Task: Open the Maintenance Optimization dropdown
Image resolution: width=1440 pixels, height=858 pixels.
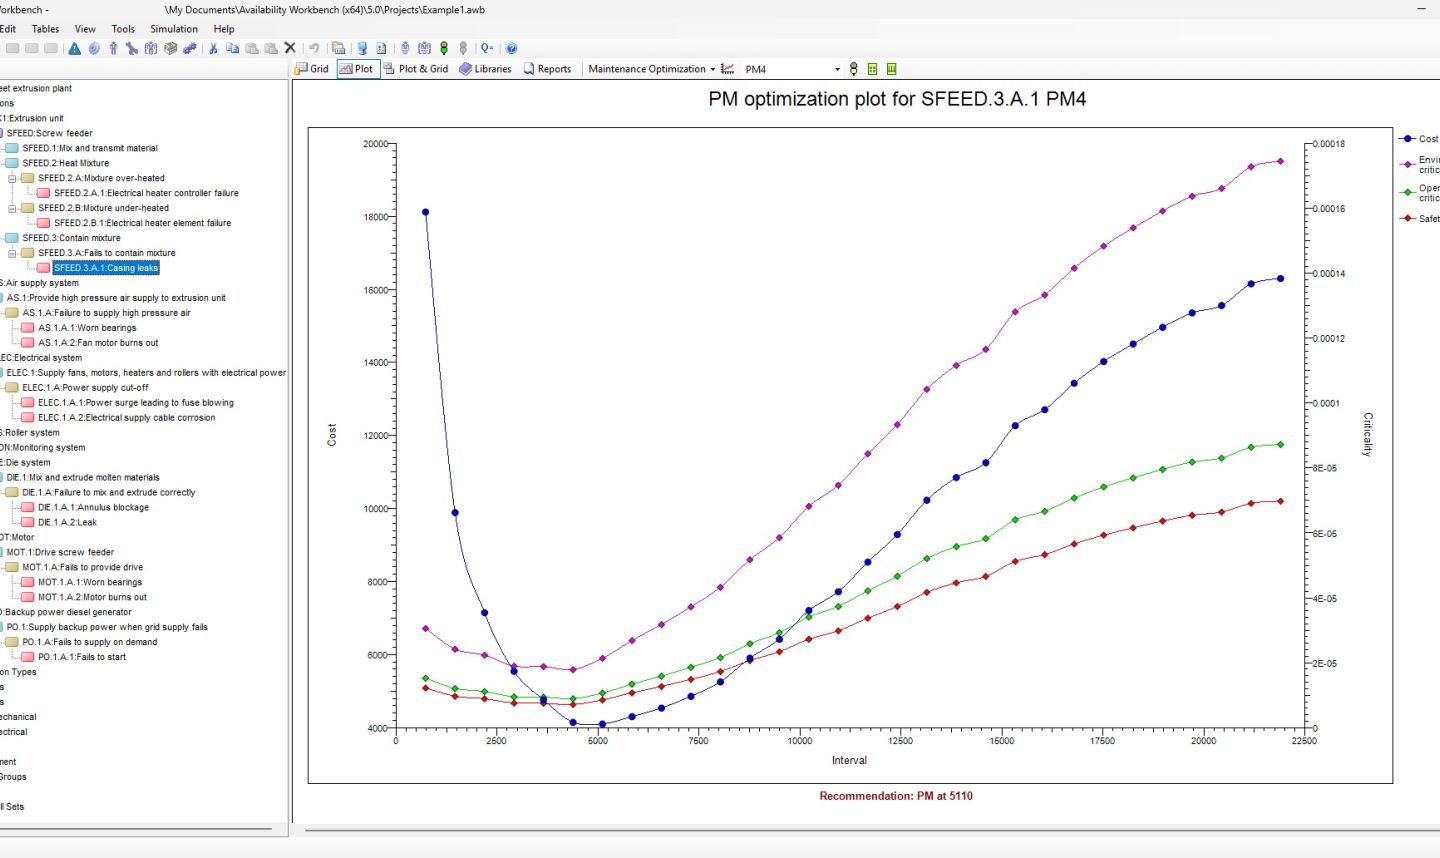Action: coord(713,68)
